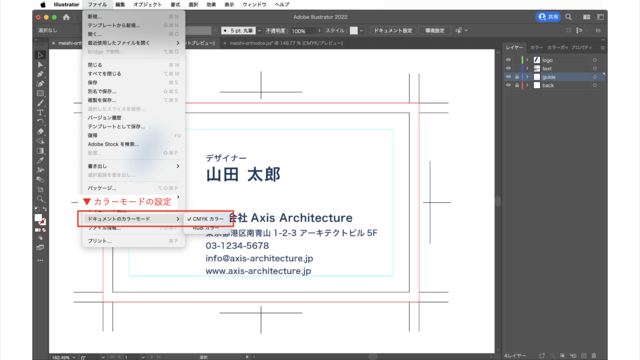
Task: Open the 5 pt brush definition dropdown
Action: 259,31
